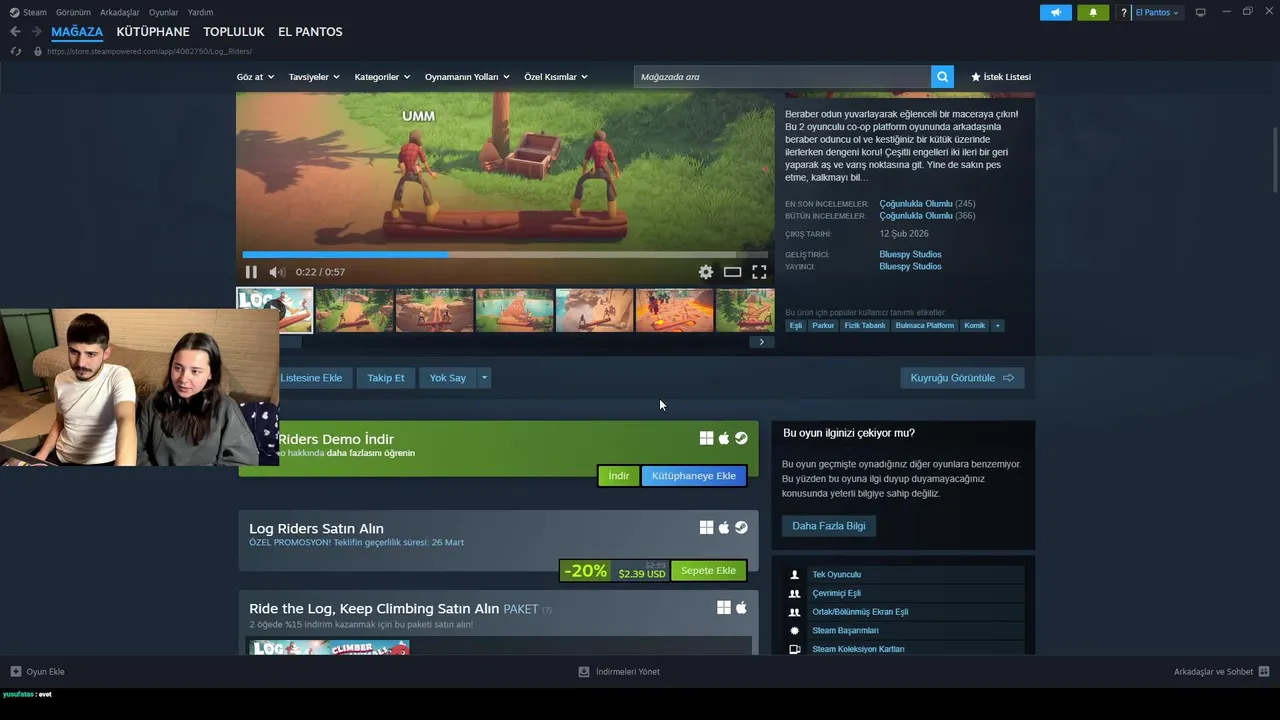This screenshot has width=1280, height=720.
Task: Expand Özel Kısımlar dropdown
Action: tap(556, 77)
